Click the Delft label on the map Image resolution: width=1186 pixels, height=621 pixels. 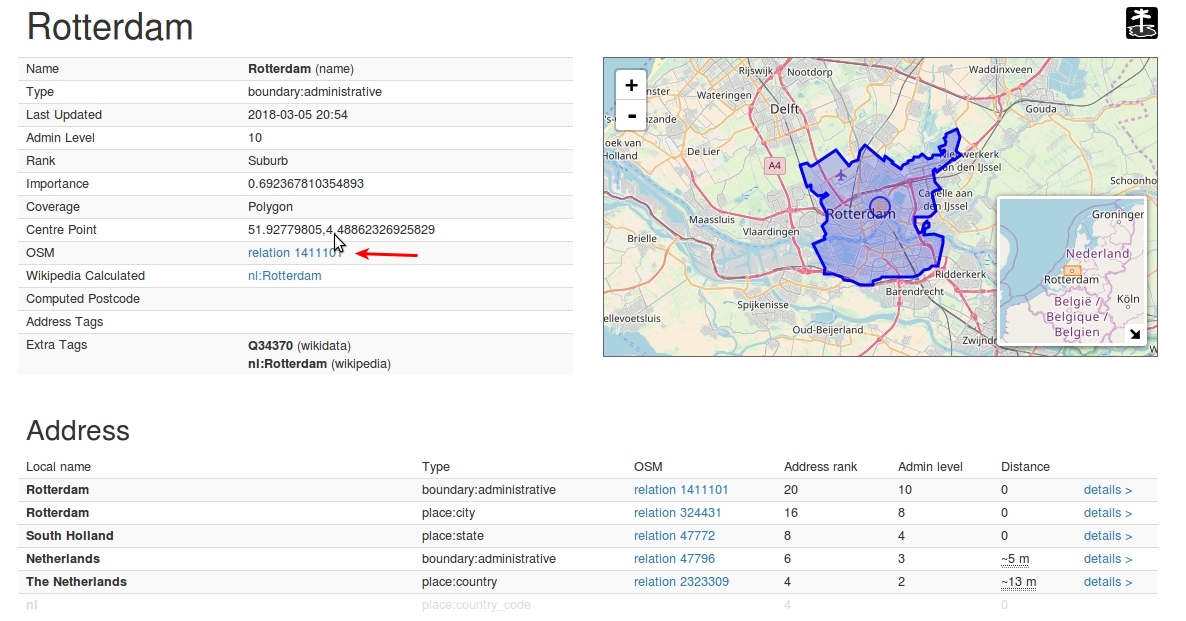point(784,108)
